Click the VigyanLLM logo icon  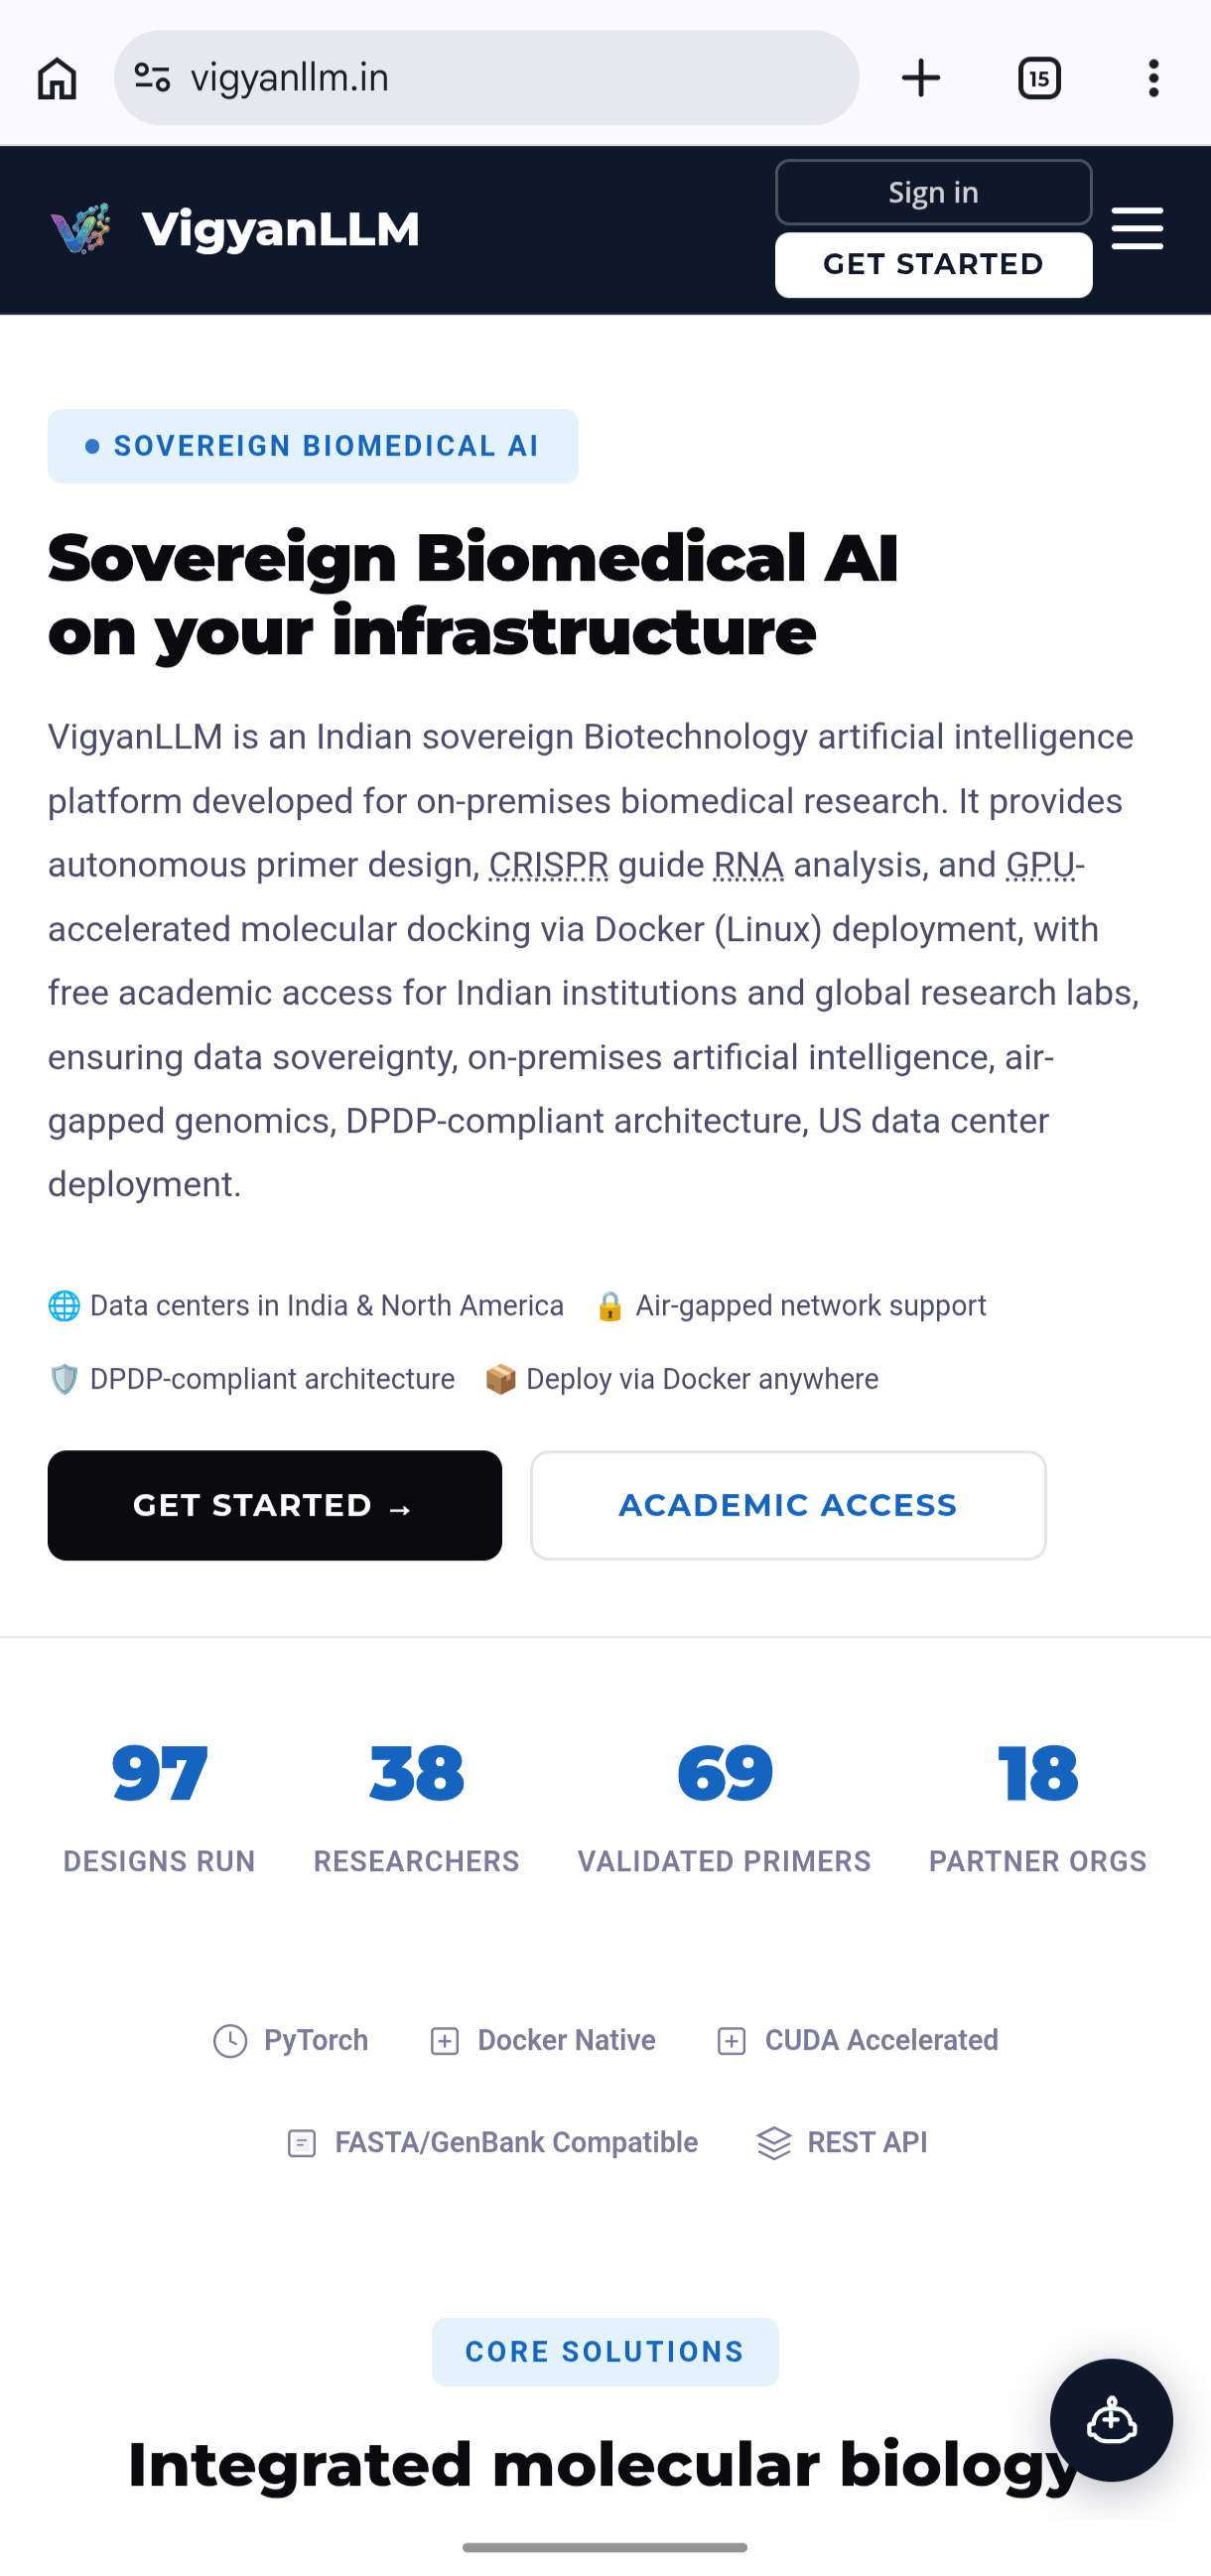tap(81, 229)
